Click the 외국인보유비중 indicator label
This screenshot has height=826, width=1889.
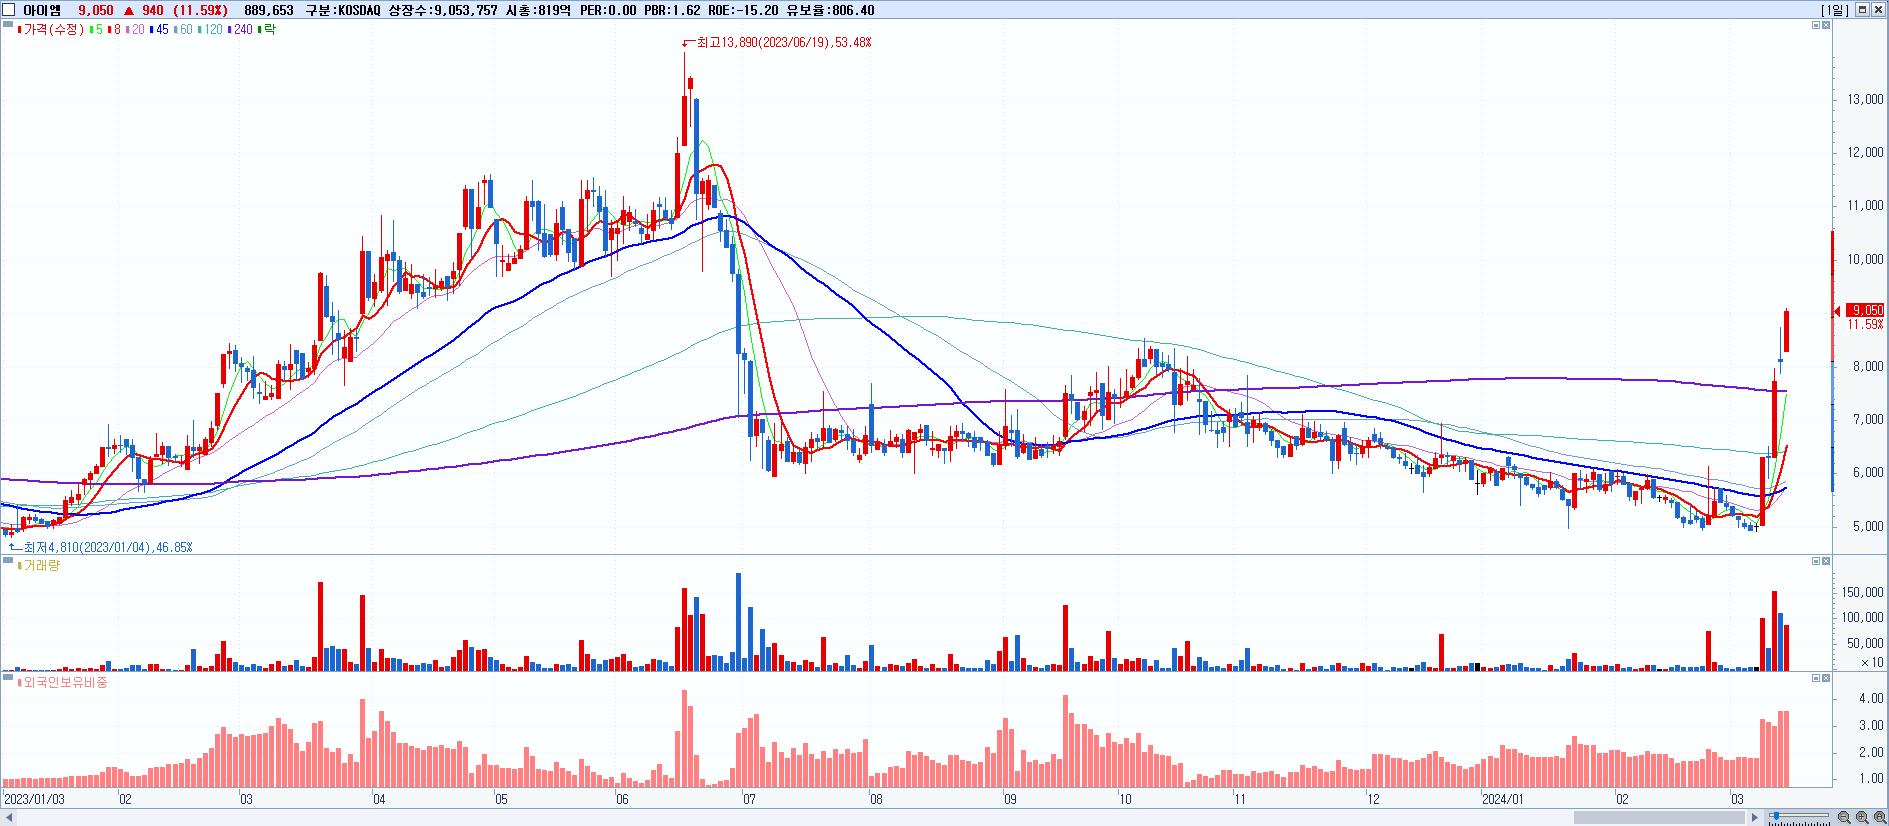tap(62, 683)
